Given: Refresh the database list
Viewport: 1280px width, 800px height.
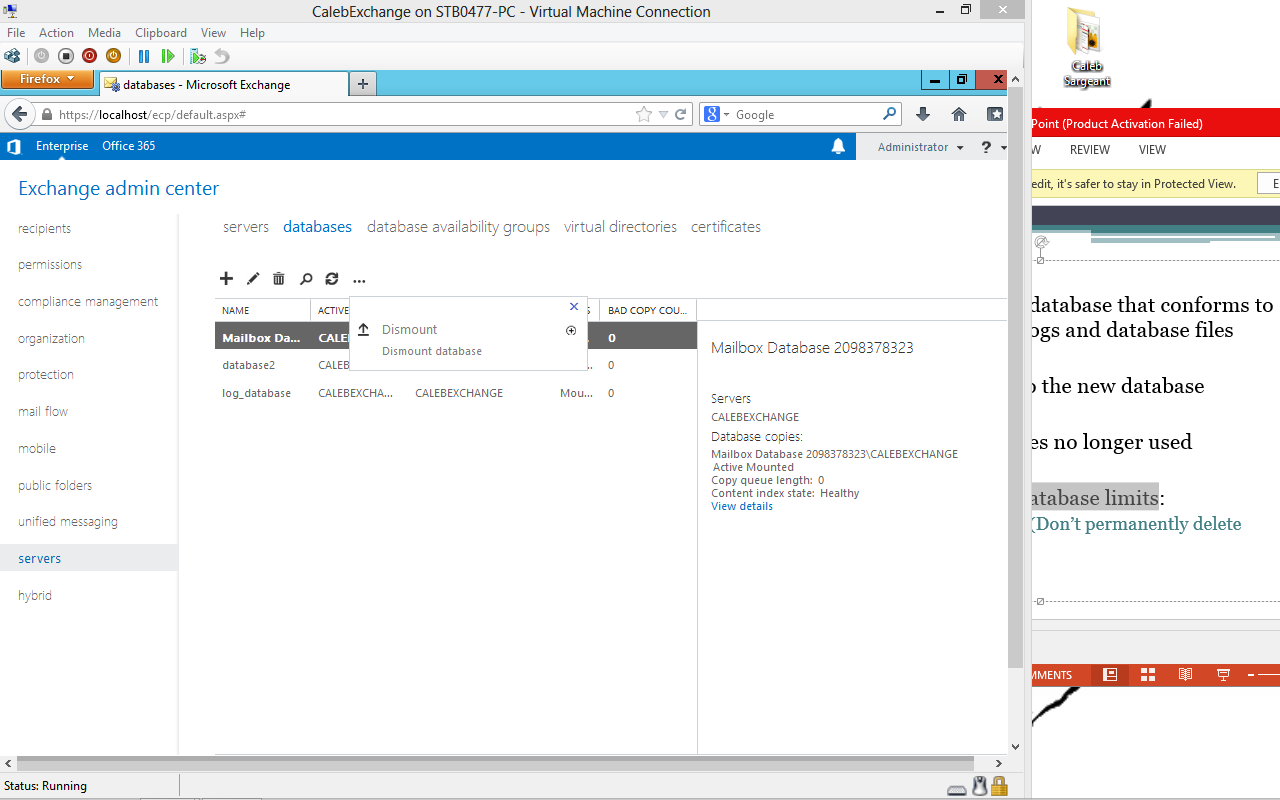Looking at the screenshot, I should pyautogui.click(x=332, y=279).
